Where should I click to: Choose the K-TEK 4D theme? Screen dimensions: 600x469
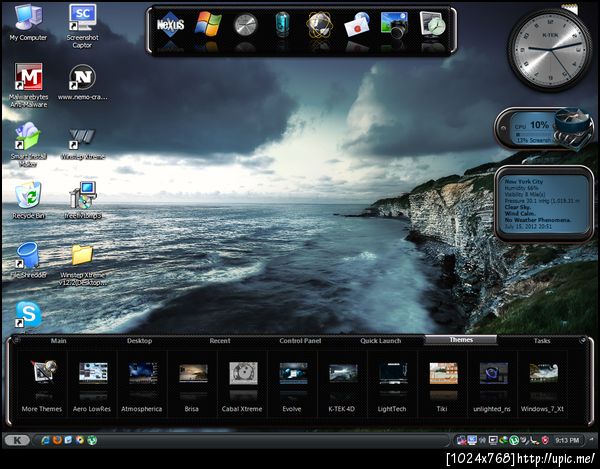click(x=342, y=386)
